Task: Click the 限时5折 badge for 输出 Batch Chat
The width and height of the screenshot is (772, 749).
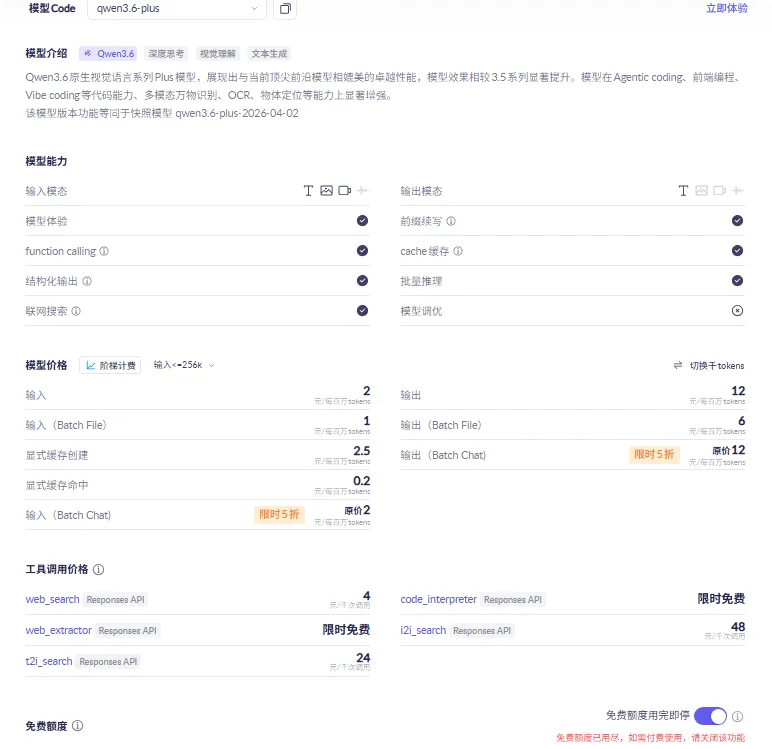Action: pyautogui.click(x=654, y=455)
